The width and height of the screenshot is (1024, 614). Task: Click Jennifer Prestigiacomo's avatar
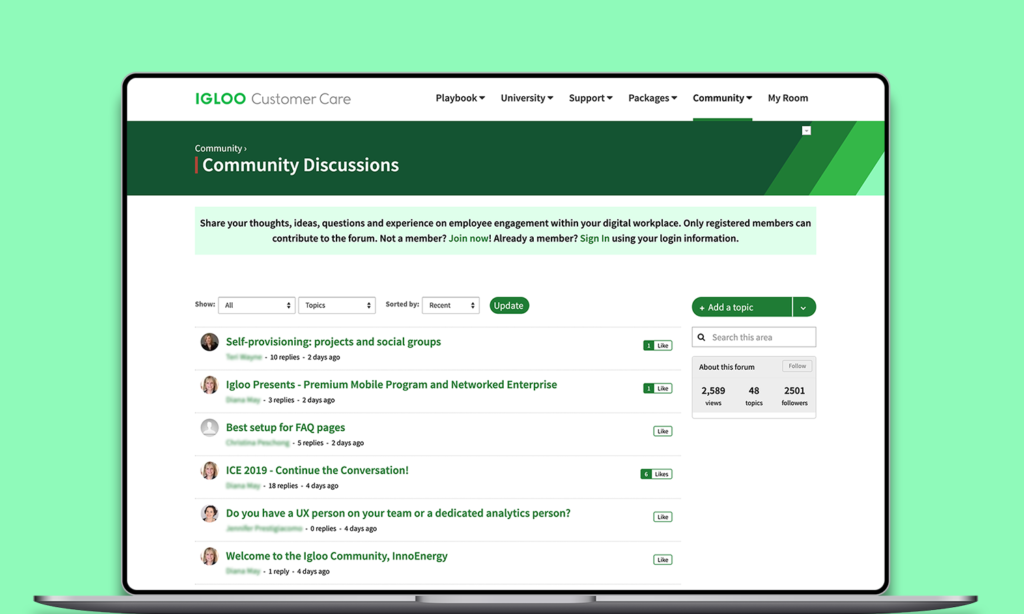click(208, 513)
